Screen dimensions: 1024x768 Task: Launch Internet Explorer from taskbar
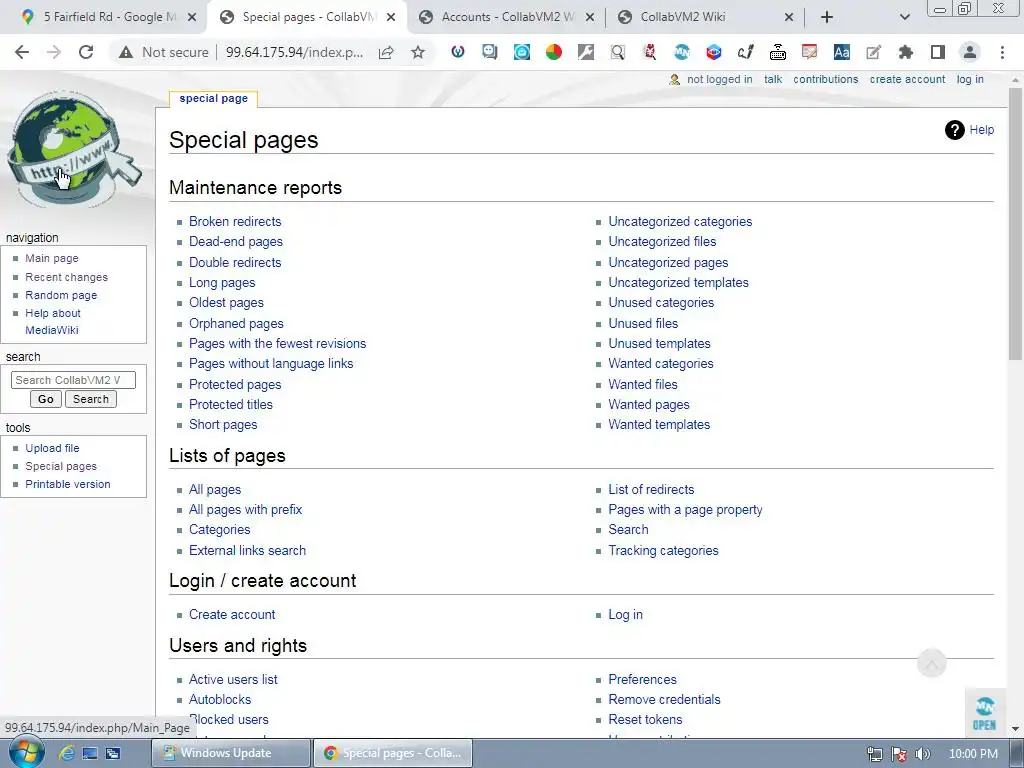coord(67,753)
